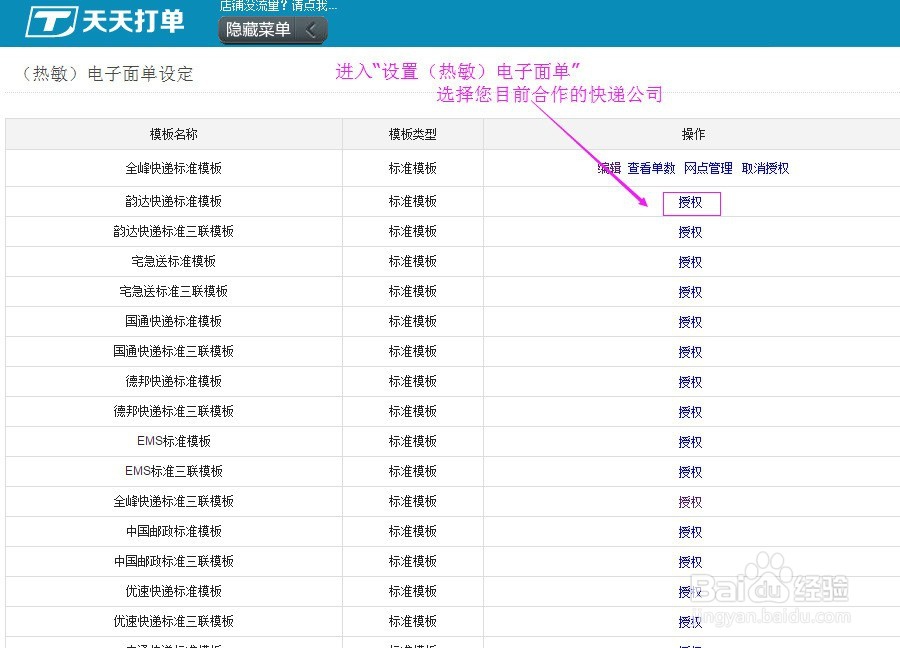
Task: Select the 国通快递标准三联模板 row name
Action: point(173,351)
